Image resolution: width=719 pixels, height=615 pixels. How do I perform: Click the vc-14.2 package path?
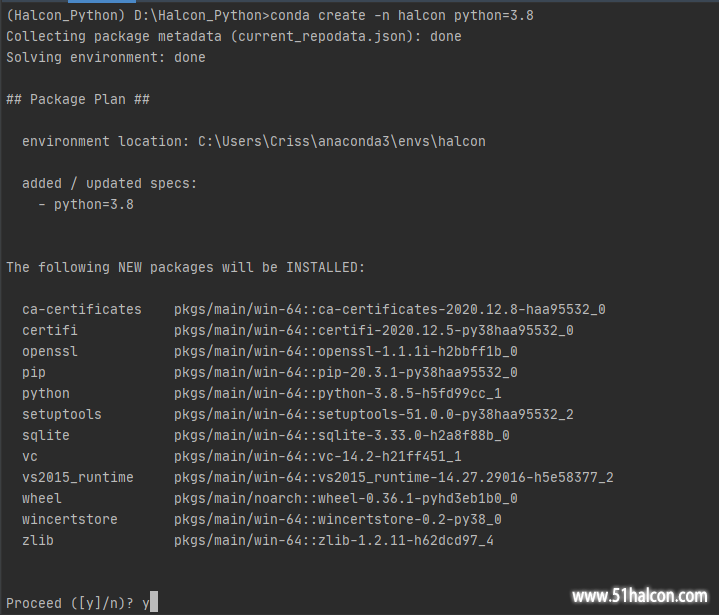318,457
